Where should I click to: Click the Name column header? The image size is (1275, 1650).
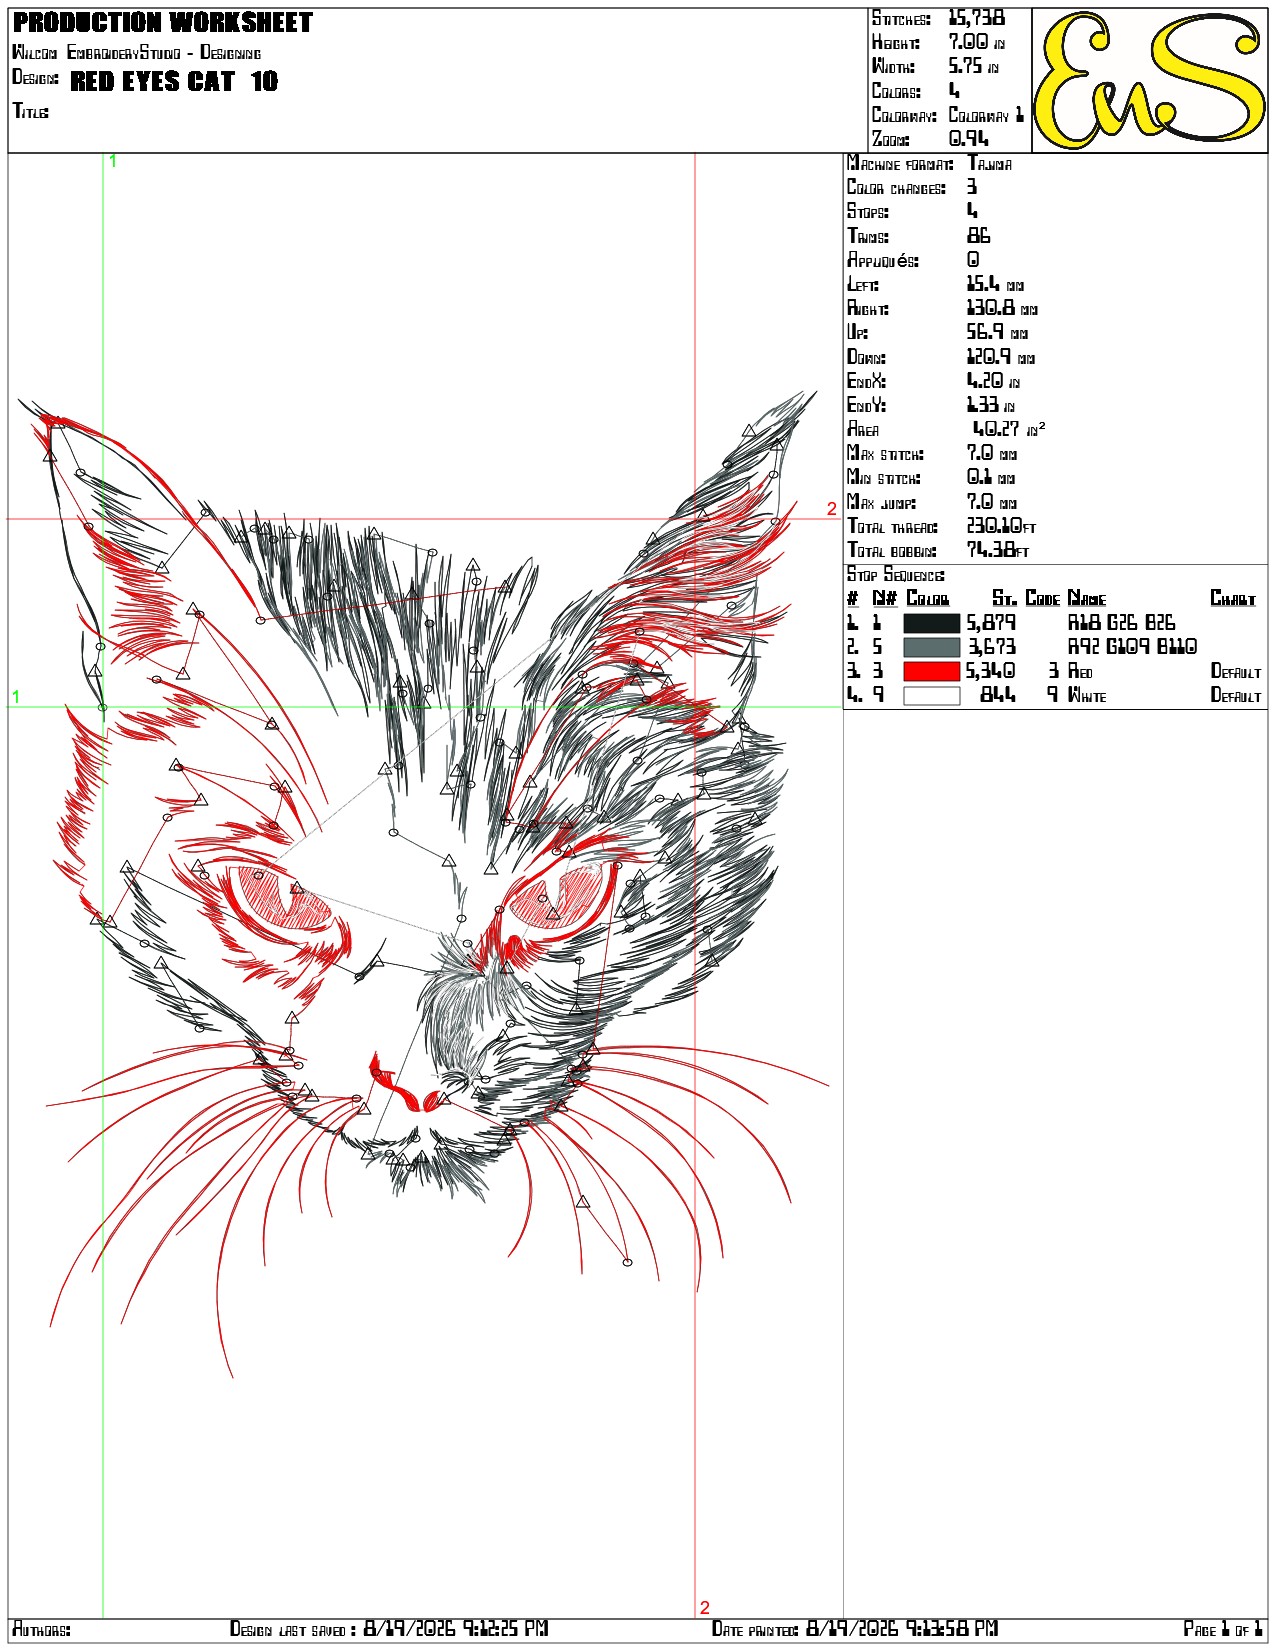tap(1086, 598)
